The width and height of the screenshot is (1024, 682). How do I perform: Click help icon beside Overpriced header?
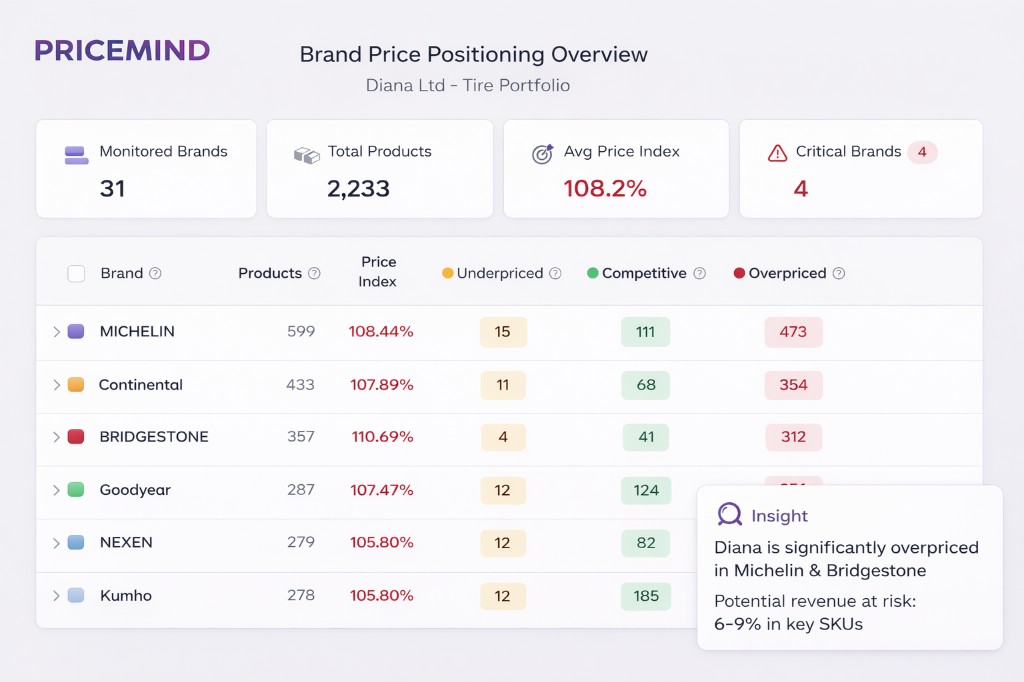click(x=839, y=274)
